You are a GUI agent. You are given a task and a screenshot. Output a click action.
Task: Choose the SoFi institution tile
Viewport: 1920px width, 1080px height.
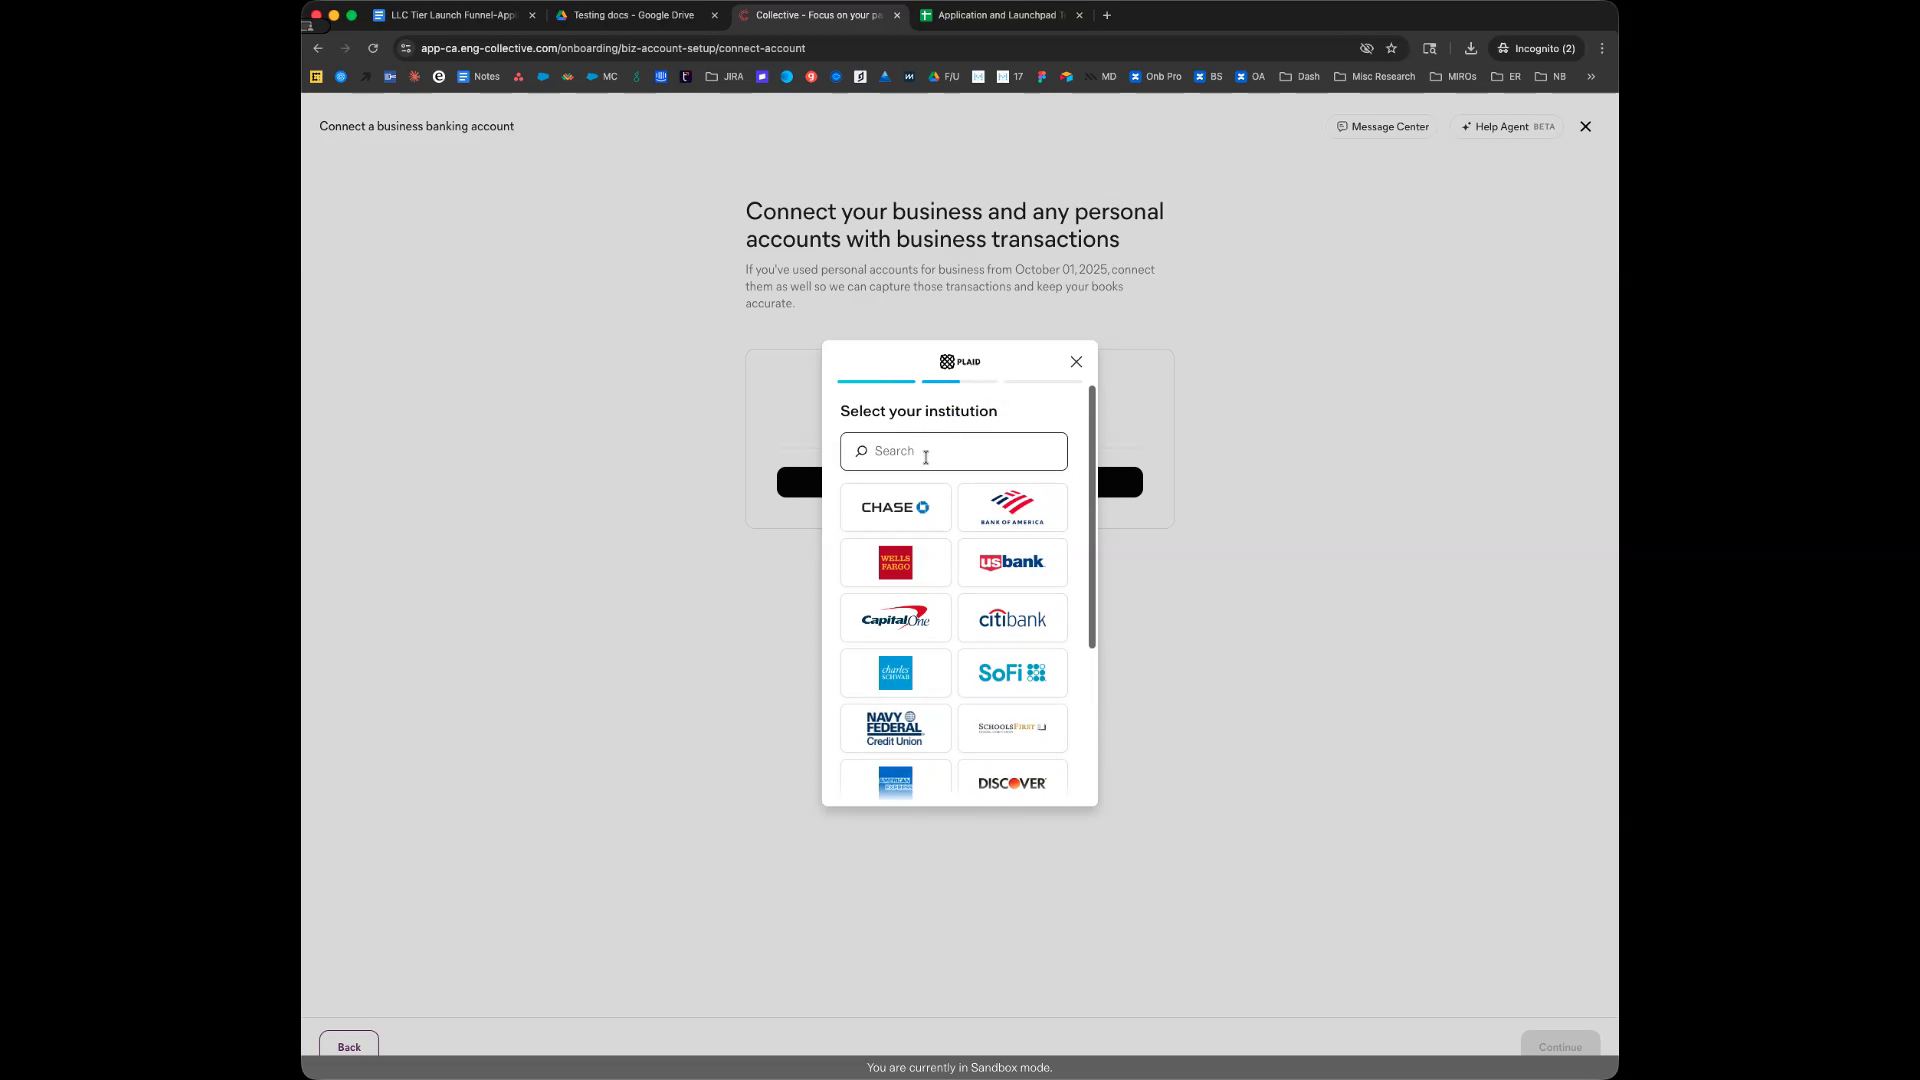click(x=1012, y=673)
